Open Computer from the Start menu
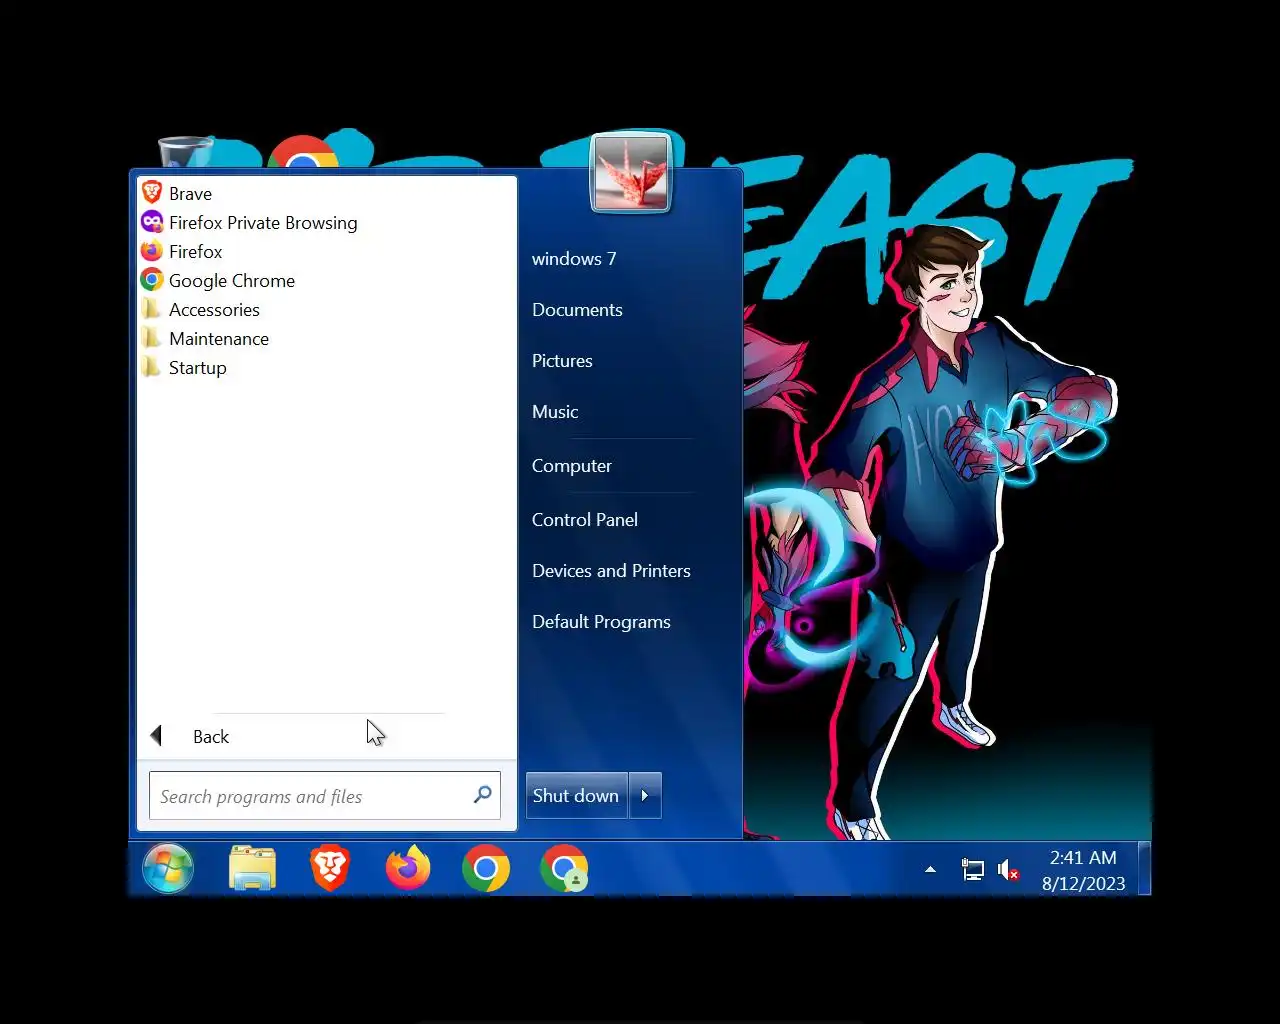 point(571,465)
